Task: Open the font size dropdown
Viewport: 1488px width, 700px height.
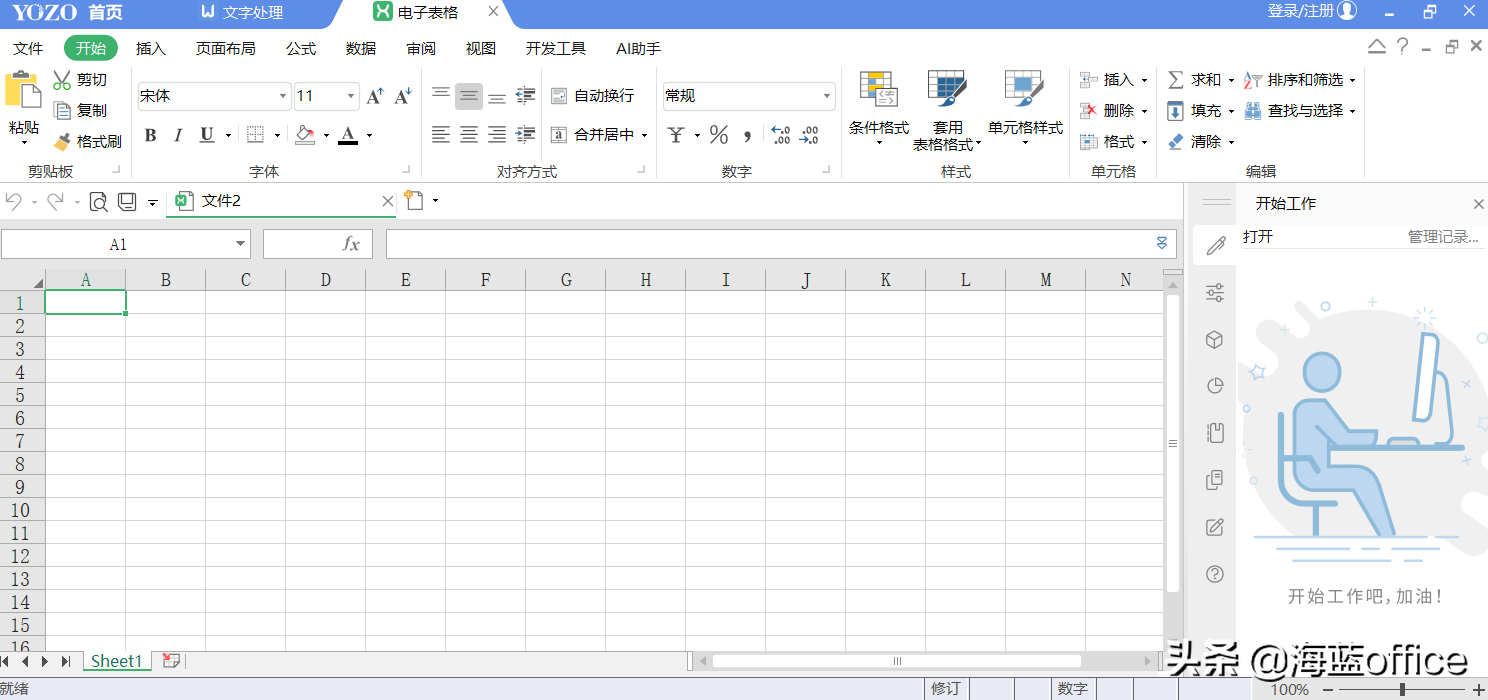Action: coord(351,97)
